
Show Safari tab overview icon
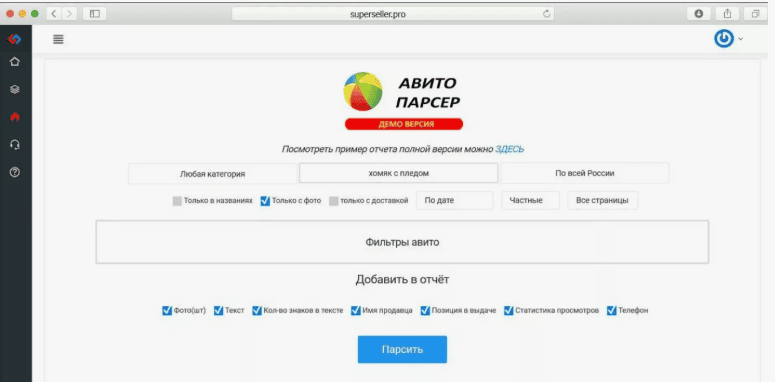click(755, 14)
